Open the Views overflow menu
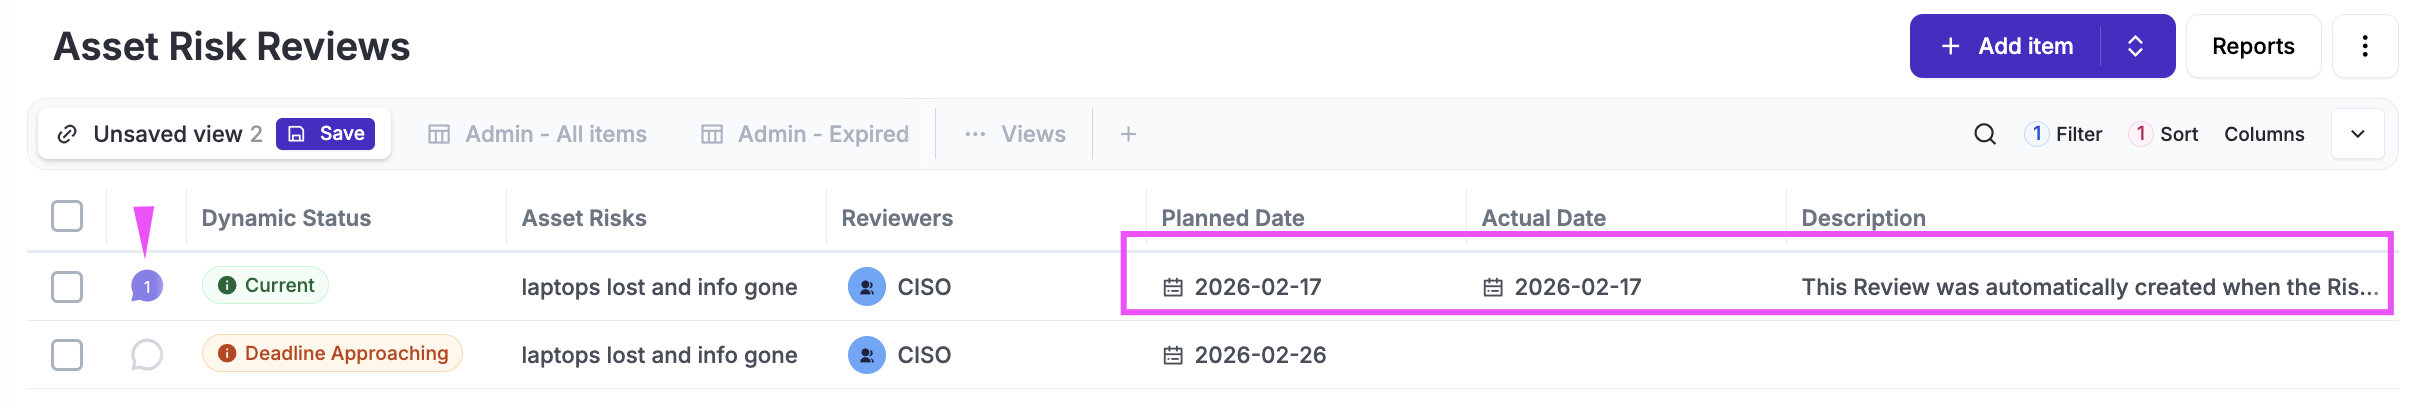This screenshot has width=2422, height=408. point(1015,134)
